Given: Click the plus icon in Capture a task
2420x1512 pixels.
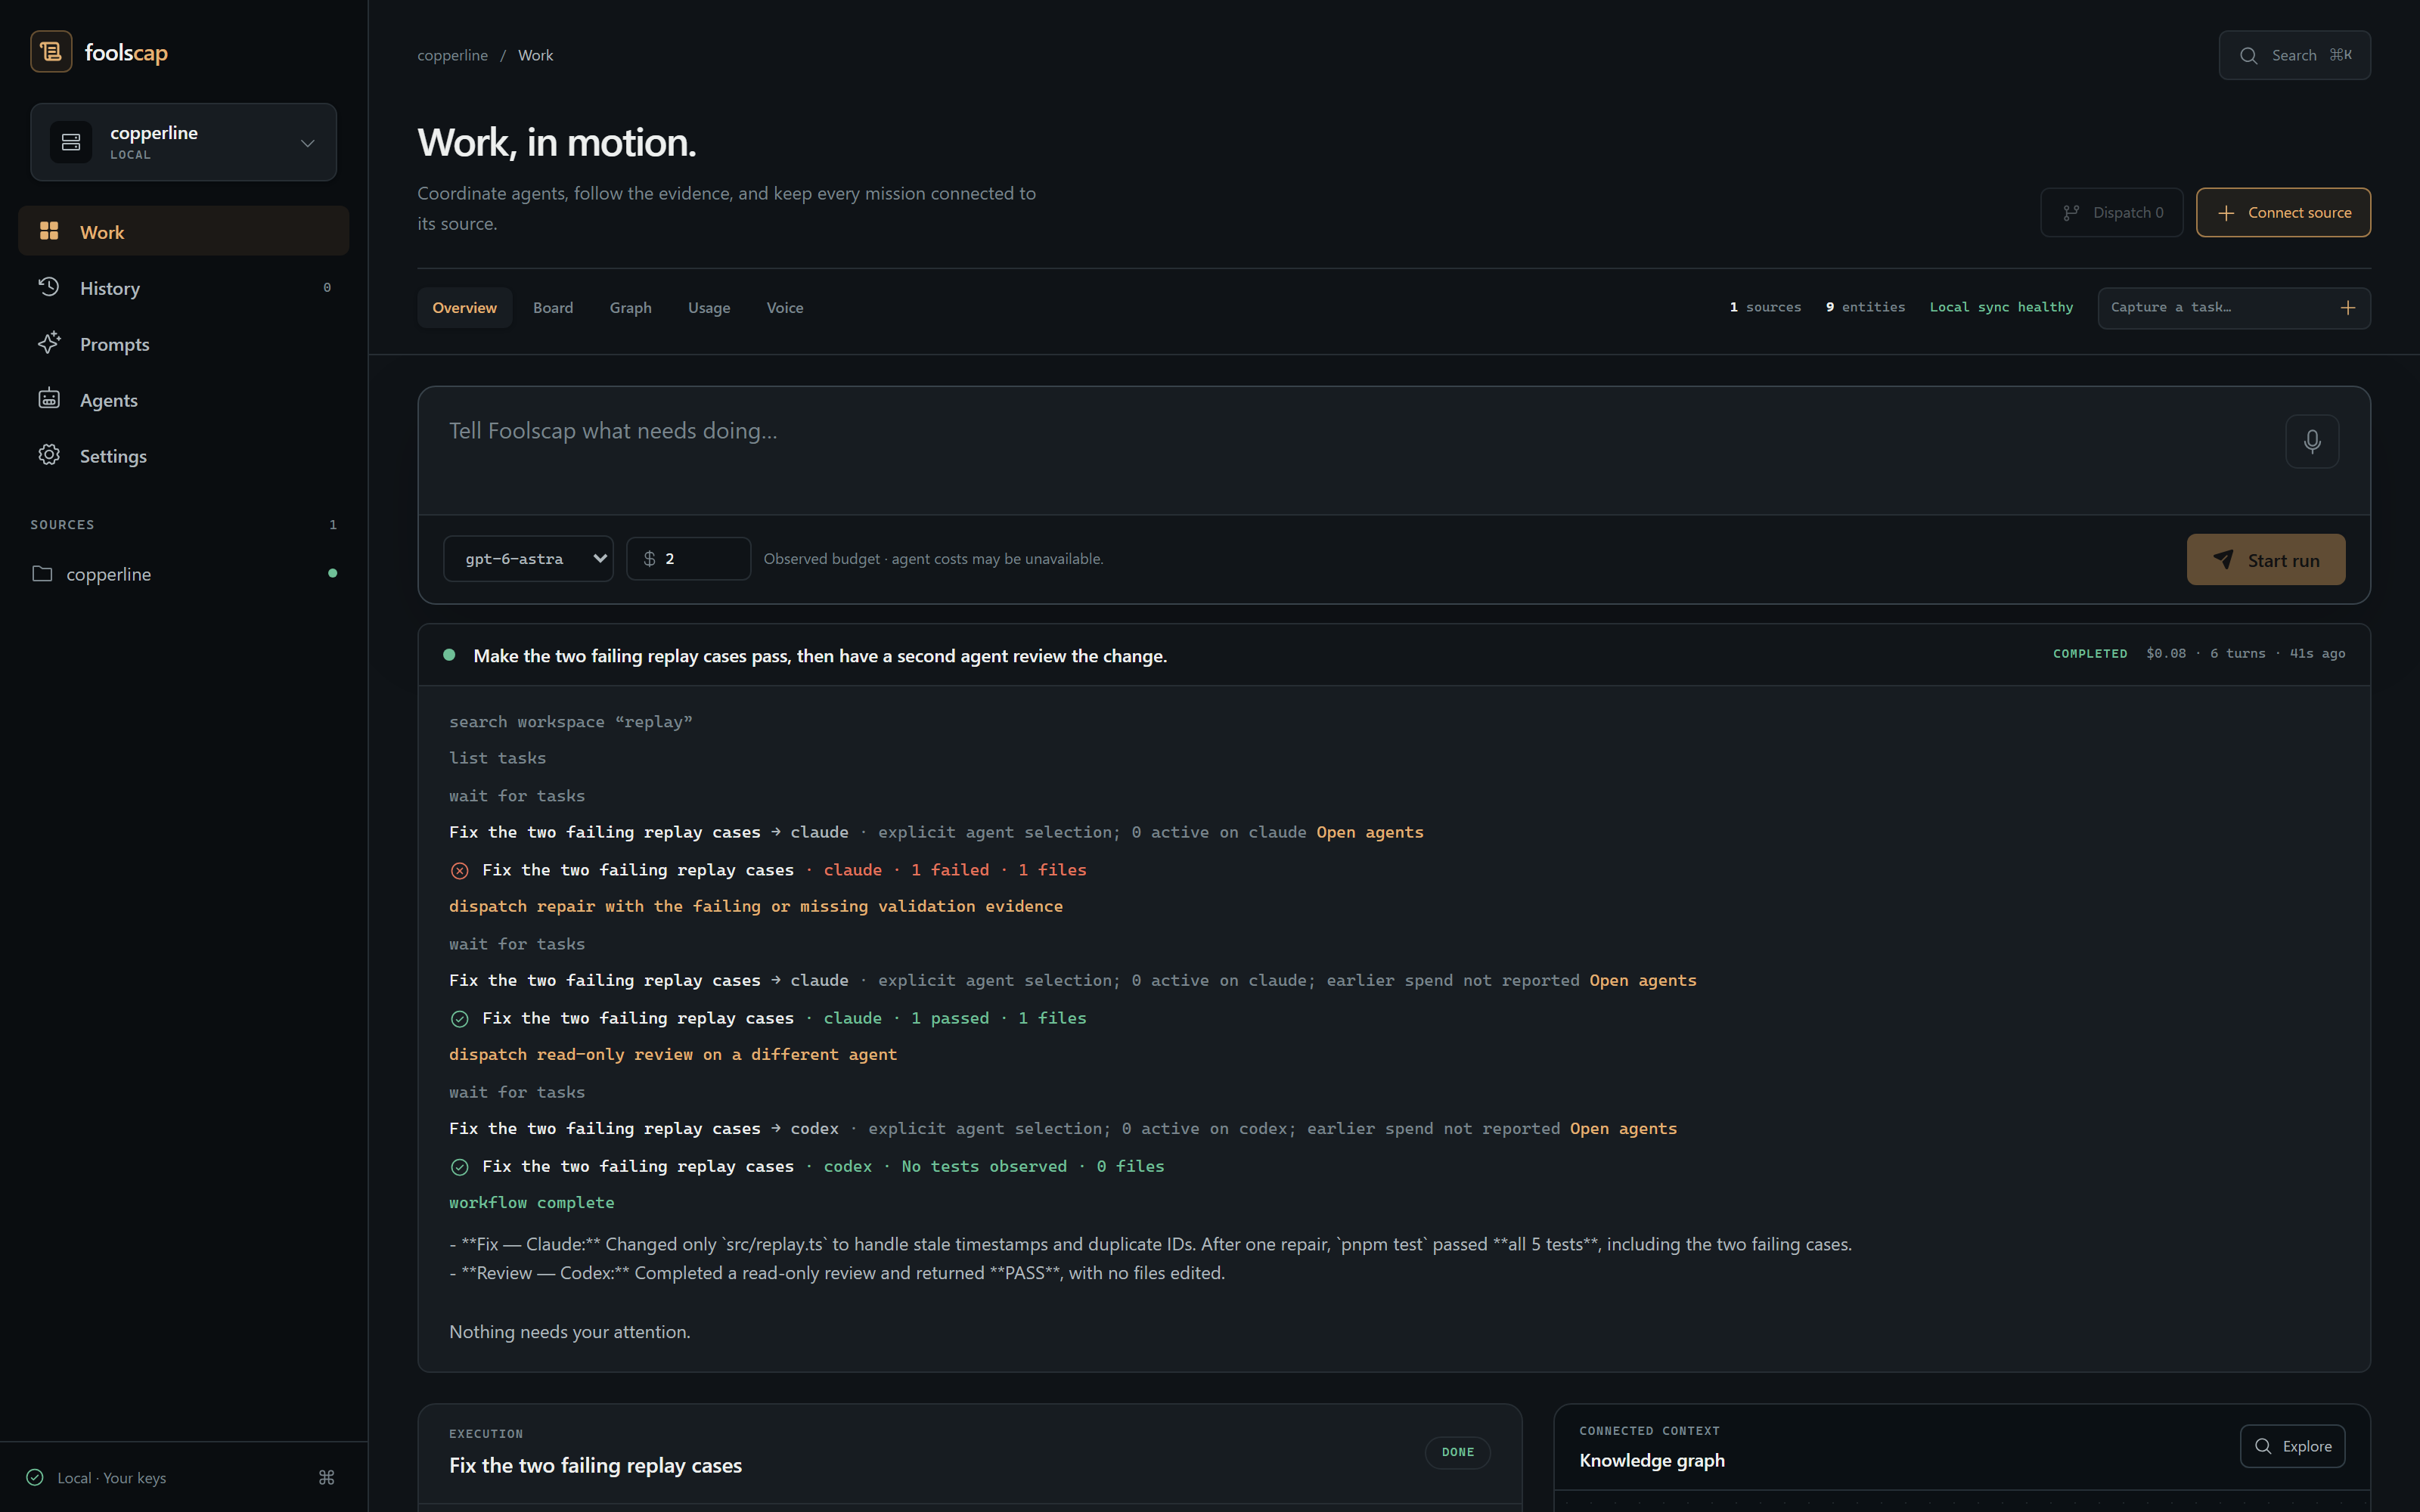Looking at the screenshot, I should (x=2348, y=308).
